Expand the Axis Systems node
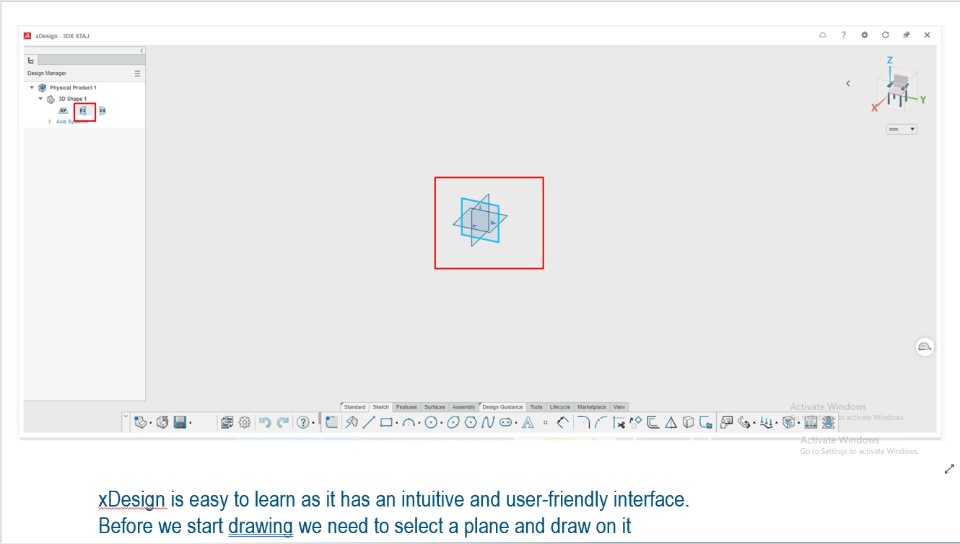The height and width of the screenshot is (544, 960). 50,122
